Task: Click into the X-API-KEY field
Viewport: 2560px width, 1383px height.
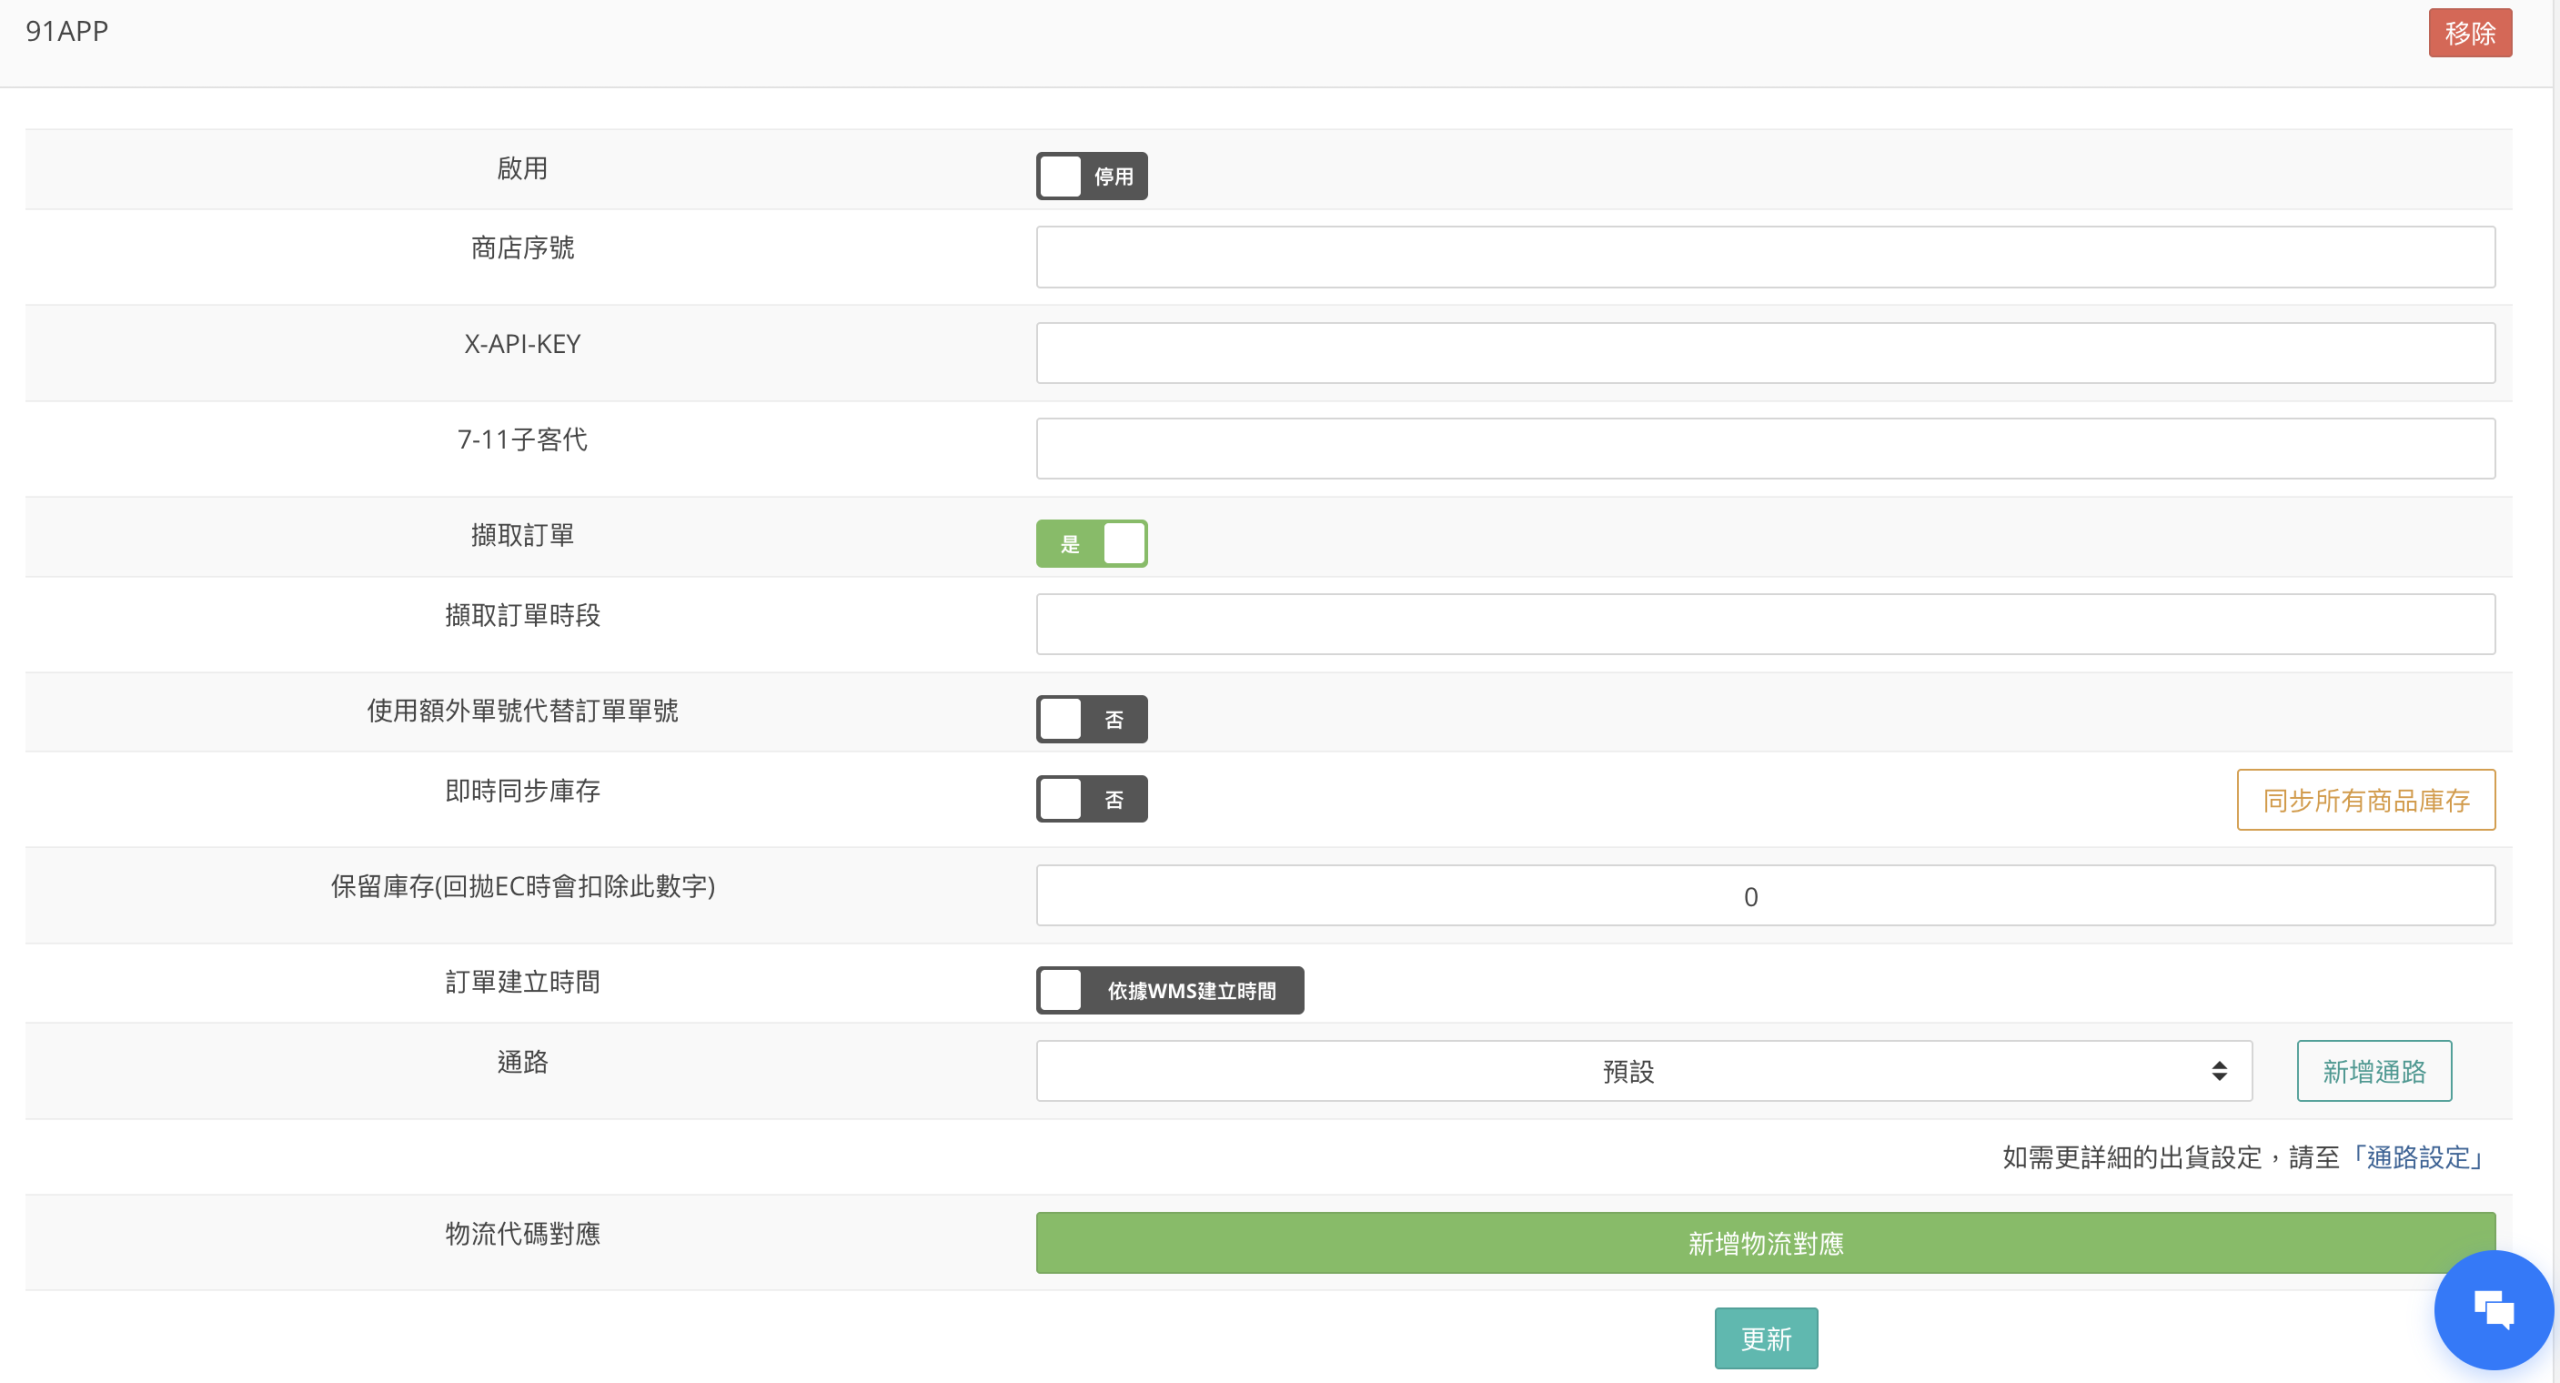Action: 1765,353
